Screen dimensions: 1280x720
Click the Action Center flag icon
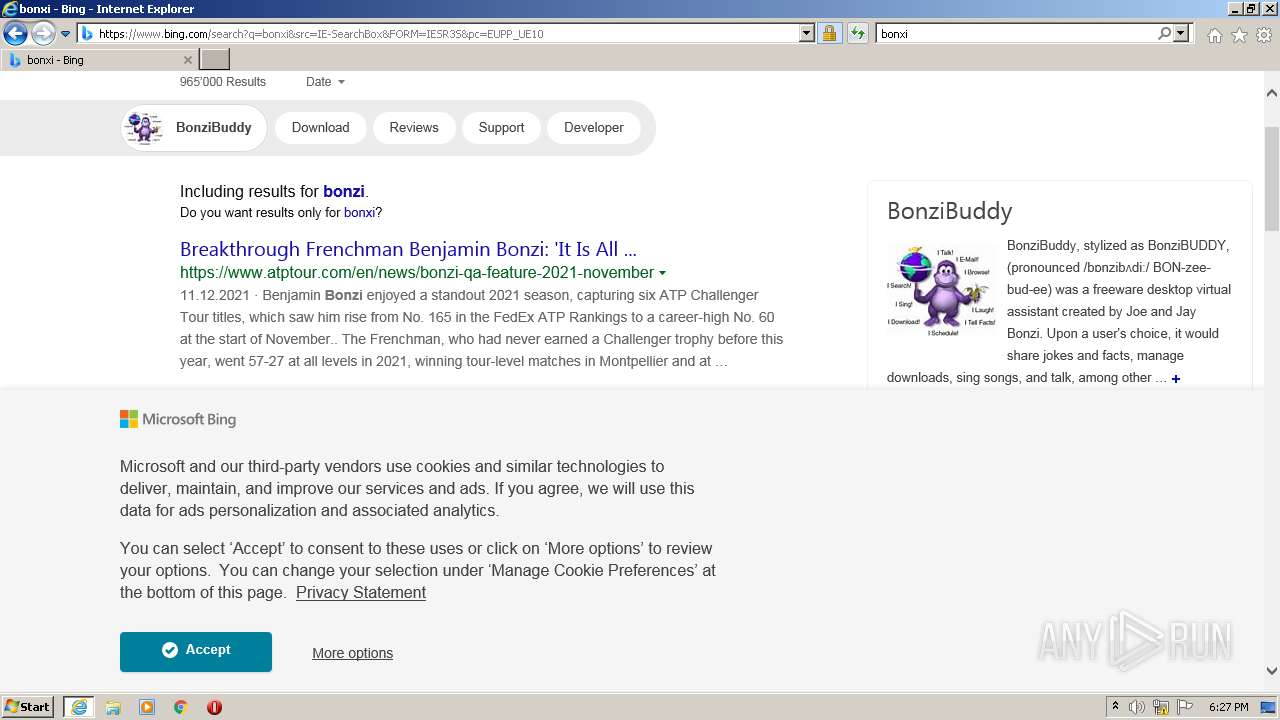1185,707
